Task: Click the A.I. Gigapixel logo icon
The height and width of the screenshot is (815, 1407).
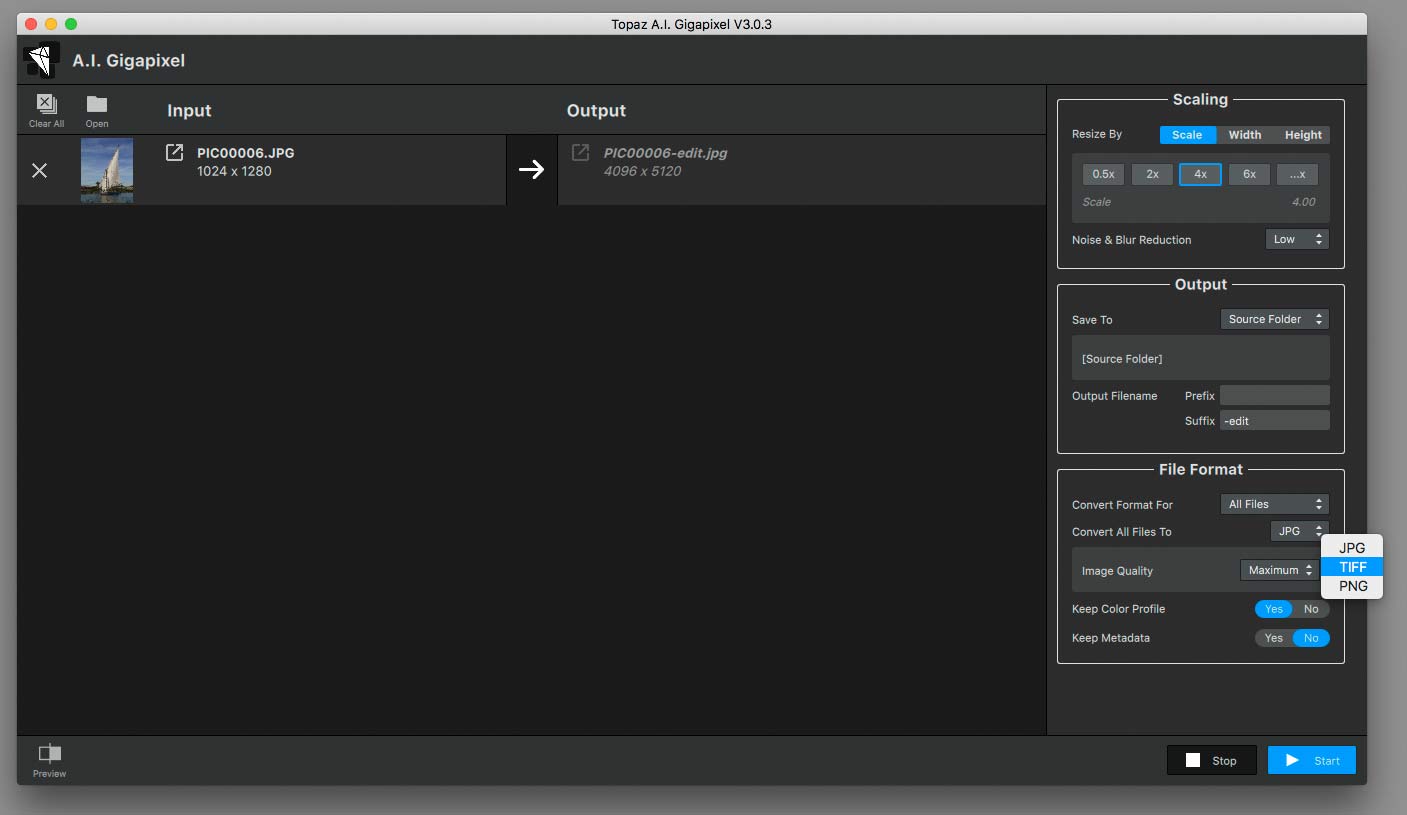Action: tap(41, 61)
